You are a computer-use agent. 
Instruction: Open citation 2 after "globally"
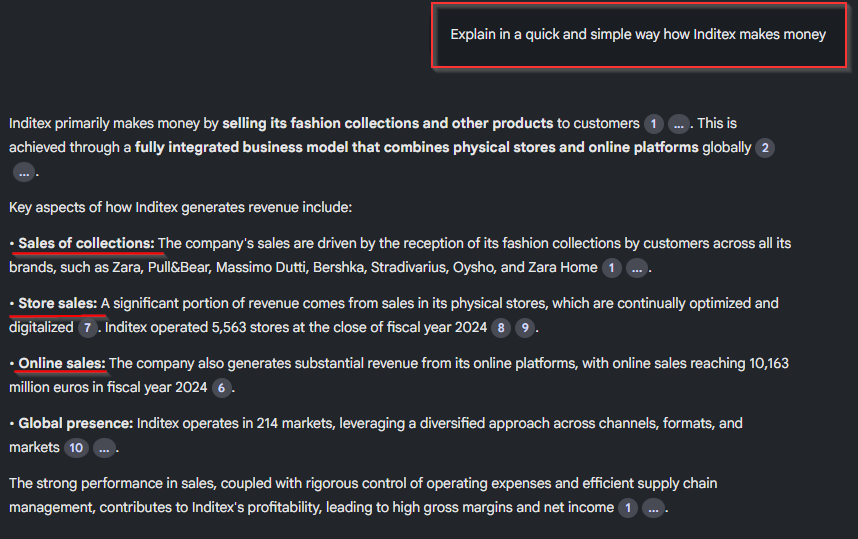coord(765,148)
